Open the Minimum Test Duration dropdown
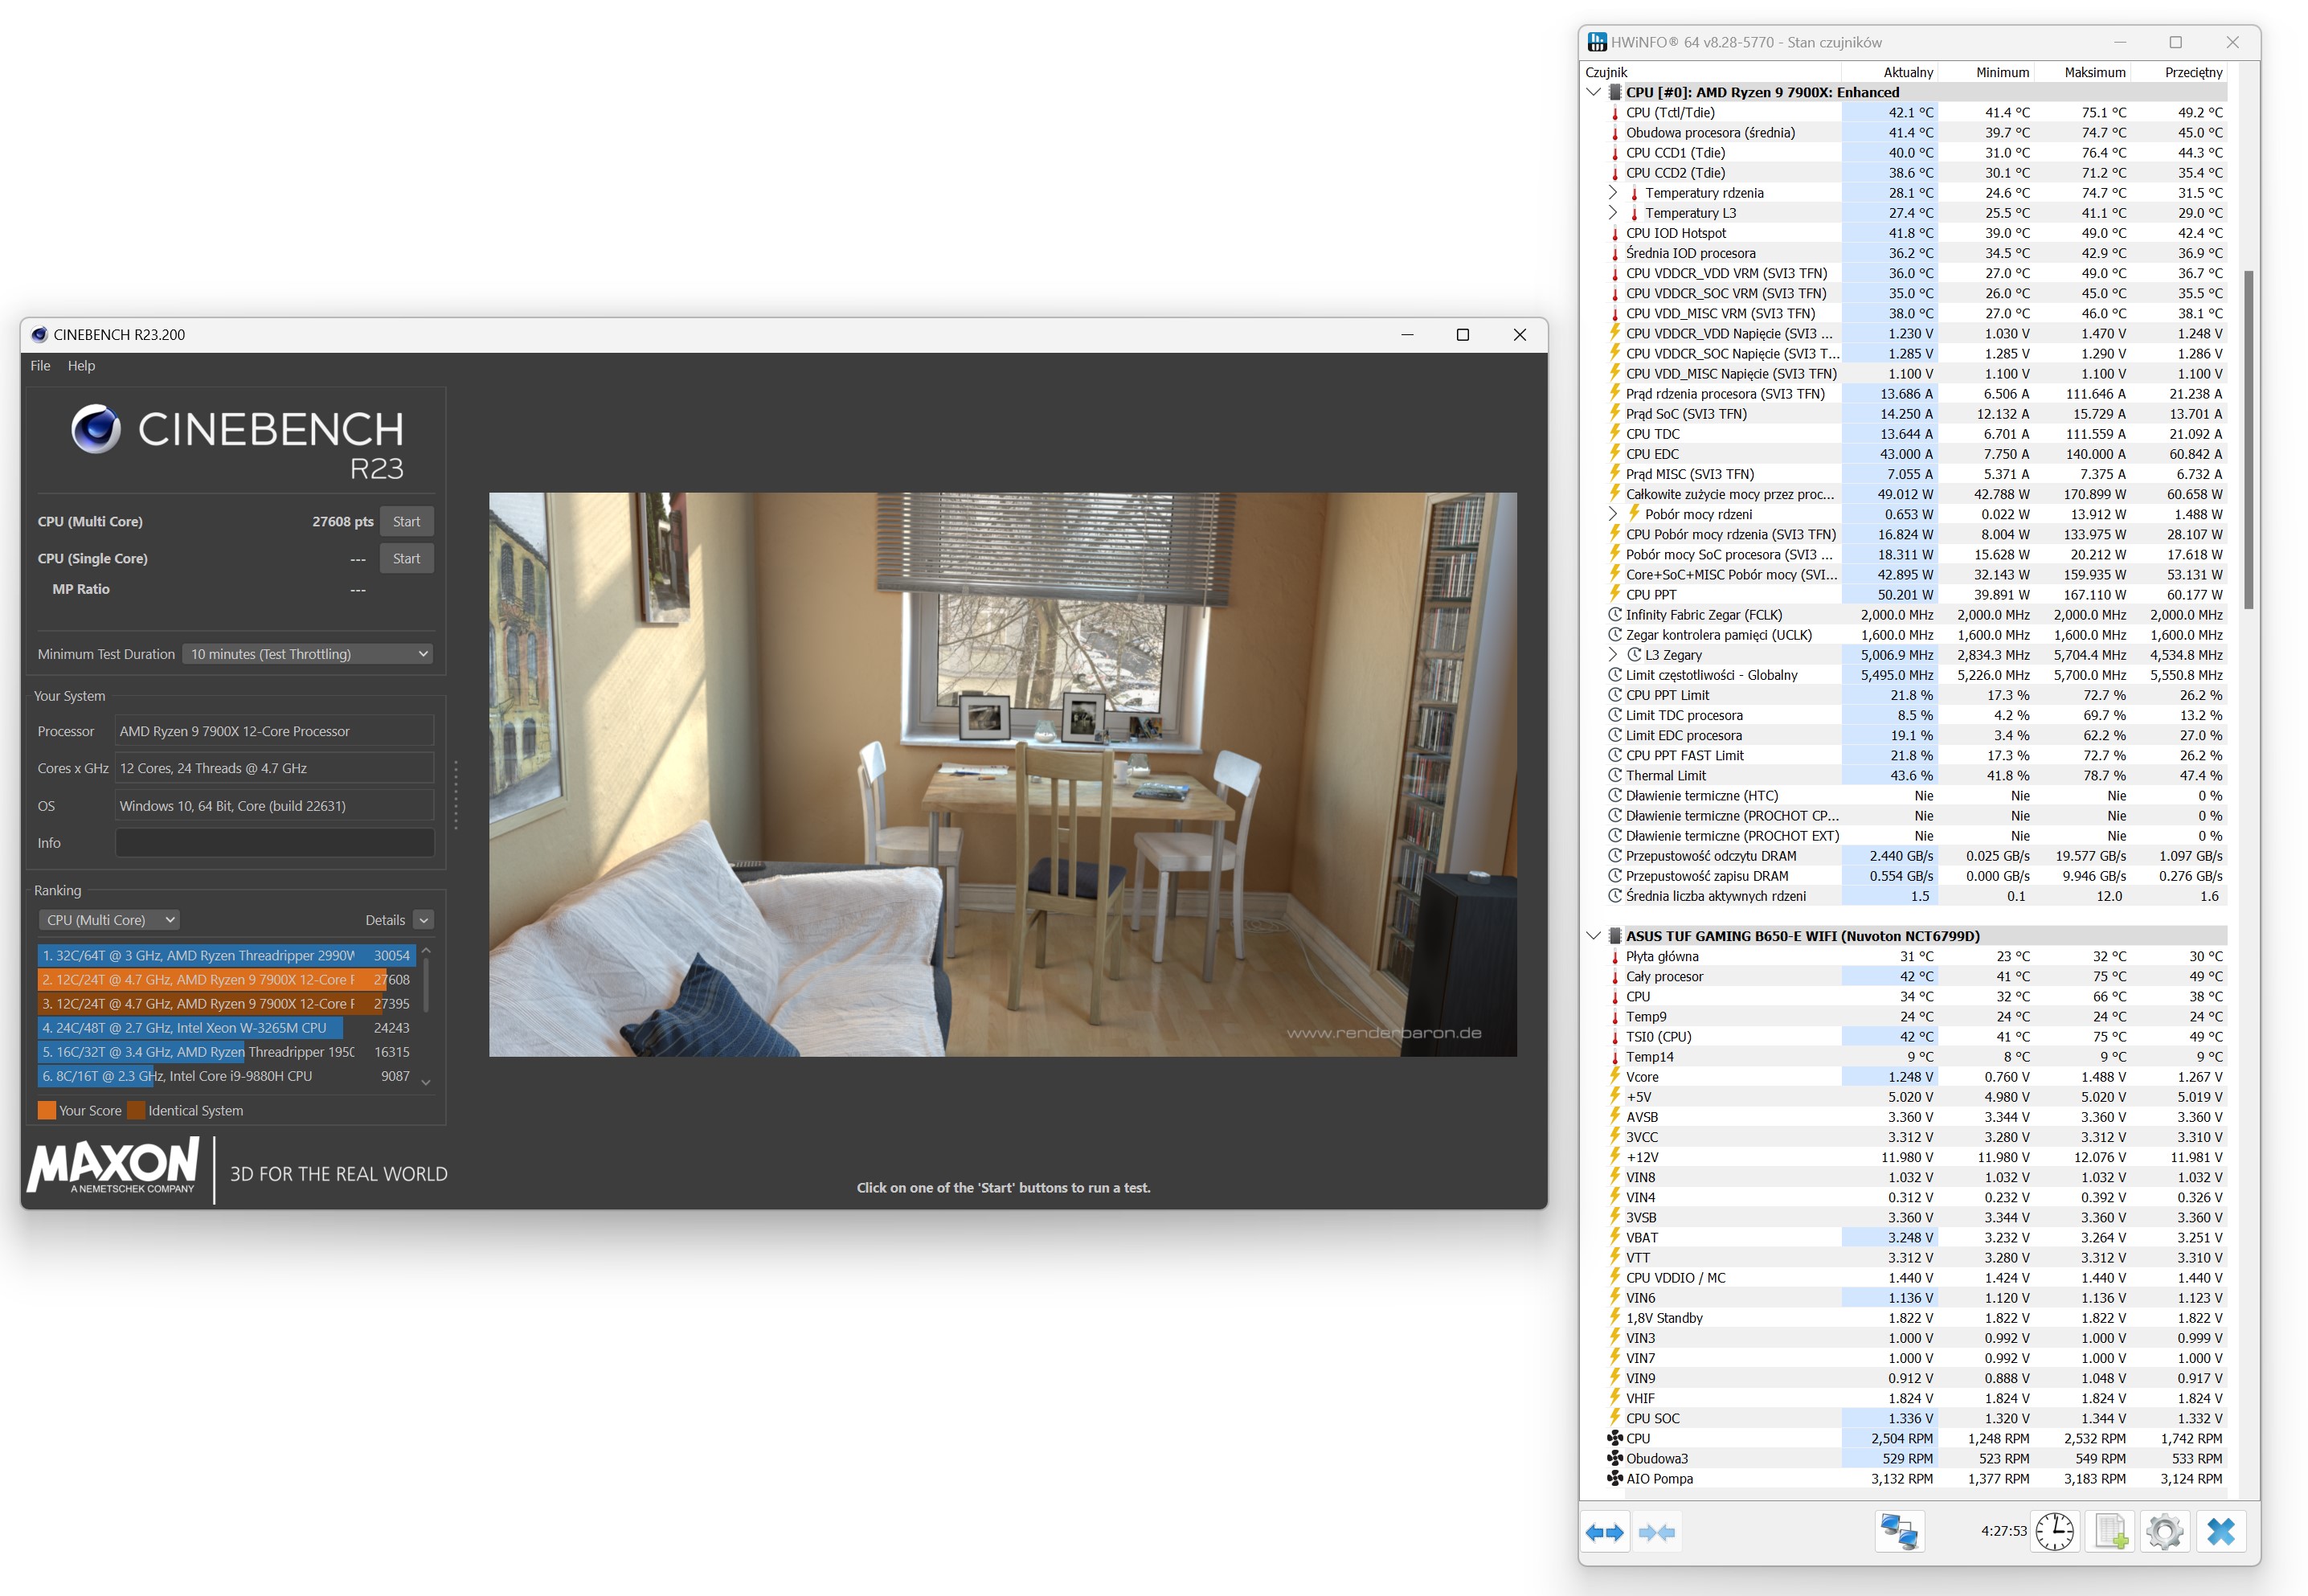Screen dimensions: 2308x1596 click(308, 654)
